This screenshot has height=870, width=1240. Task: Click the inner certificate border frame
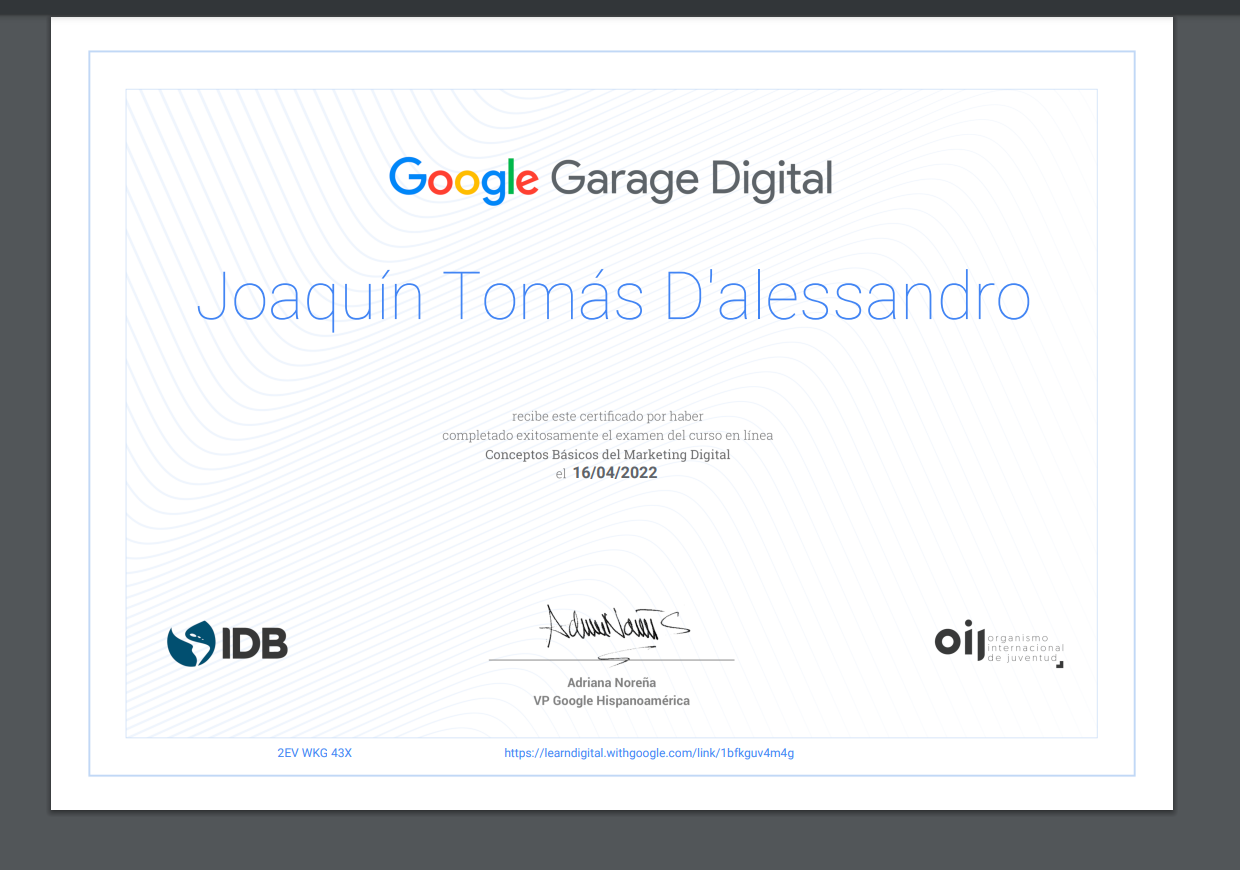click(x=611, y=89)
